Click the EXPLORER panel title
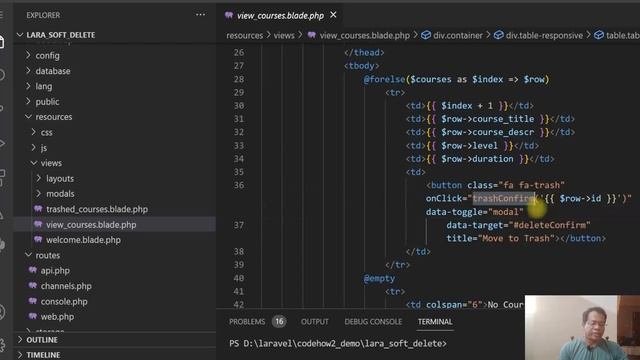This screenshot has height=360, width=640. tap(43, 15)
